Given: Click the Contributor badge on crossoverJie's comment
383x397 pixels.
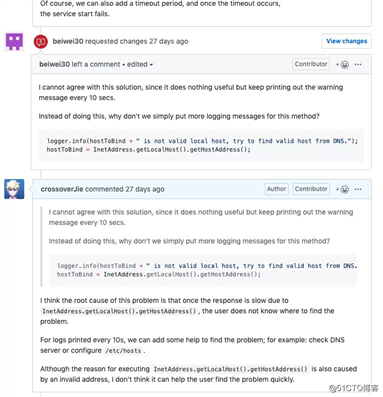Looking at the screenshot, I should coord(311,189).
